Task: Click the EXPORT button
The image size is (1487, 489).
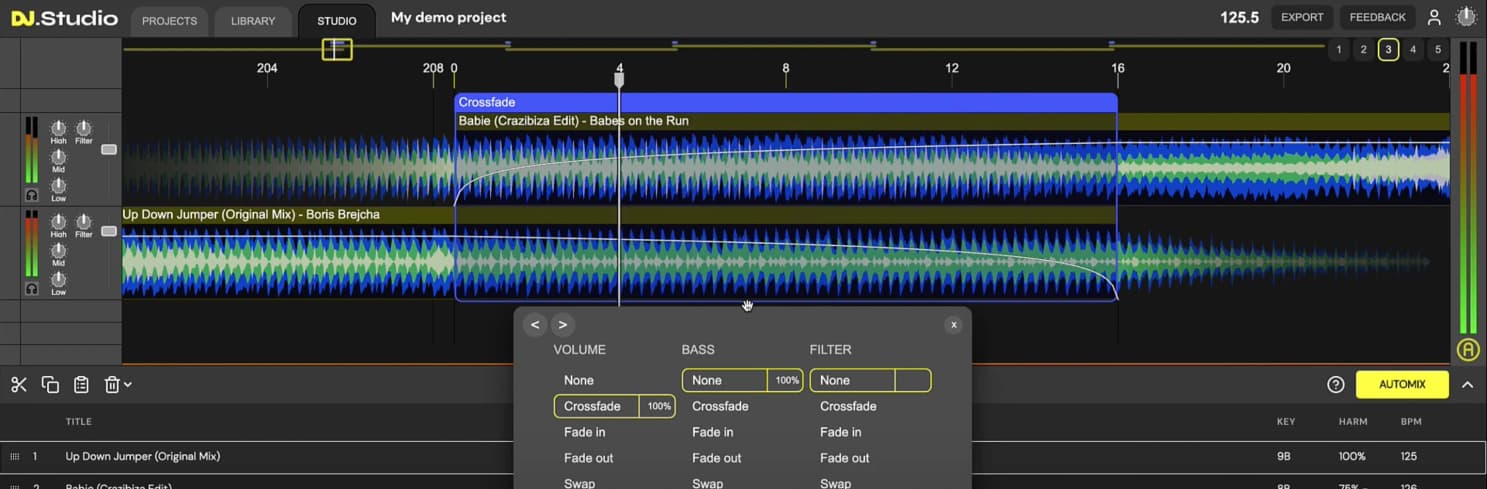Action: point(1302,17)
